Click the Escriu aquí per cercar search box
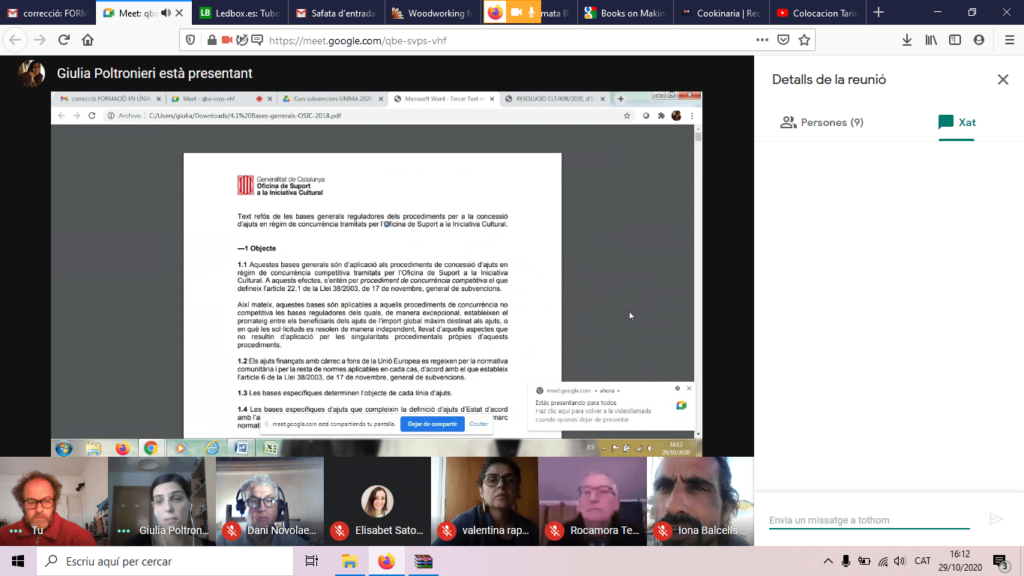Image resolution: width=1024 pixels, height=576 pixels. (165, 561)
